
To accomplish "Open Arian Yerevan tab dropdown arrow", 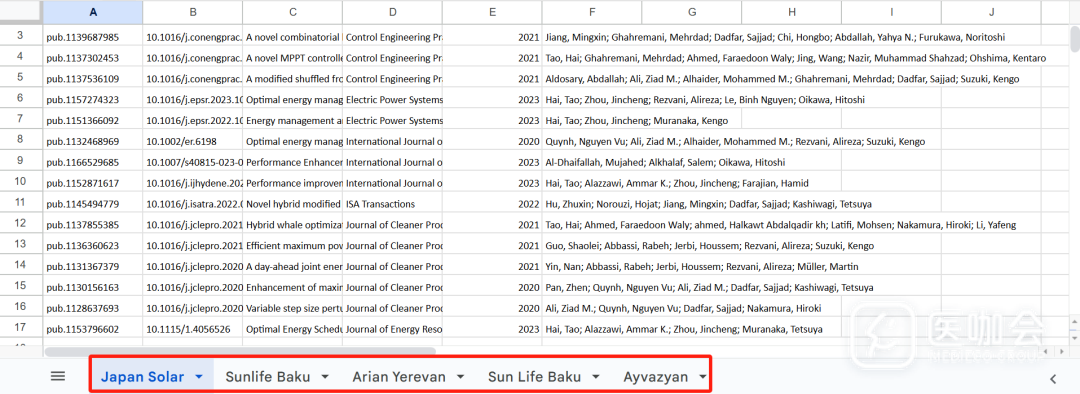I will (x=461, y=377).
